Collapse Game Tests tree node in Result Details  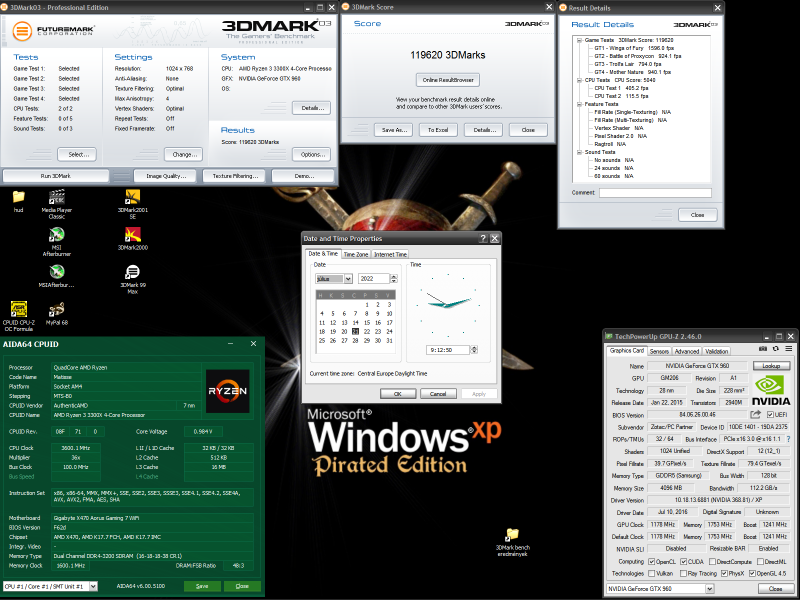click(580, 40)
